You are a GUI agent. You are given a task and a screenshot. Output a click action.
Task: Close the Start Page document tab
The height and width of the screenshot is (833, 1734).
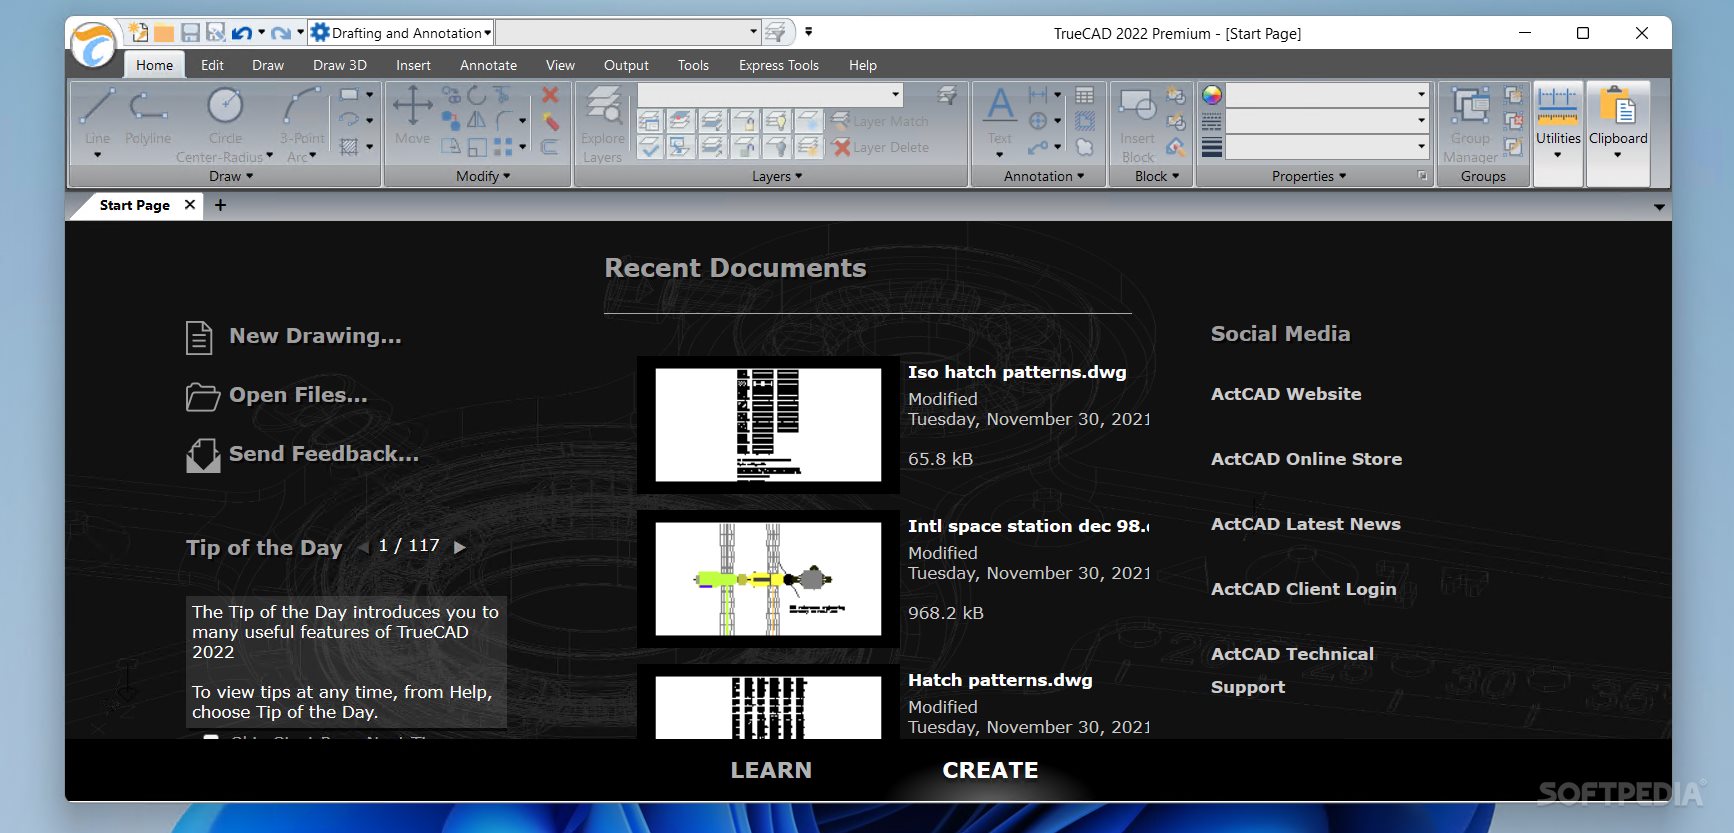[190, 204]
